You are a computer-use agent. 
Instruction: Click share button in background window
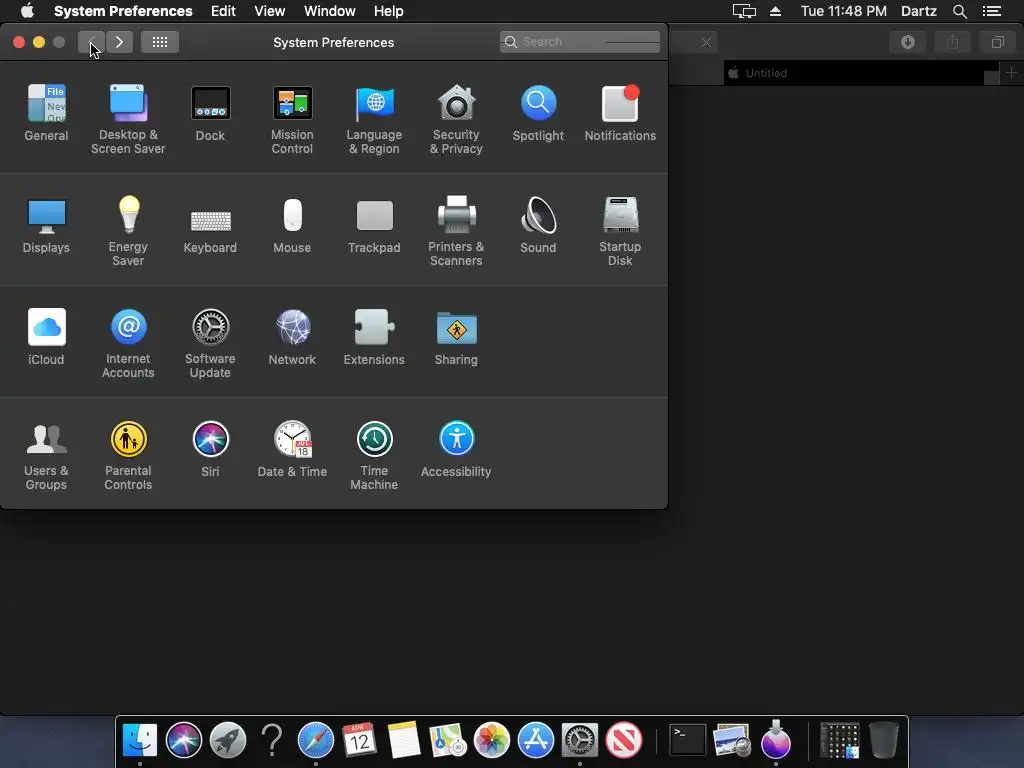point(953,42)
